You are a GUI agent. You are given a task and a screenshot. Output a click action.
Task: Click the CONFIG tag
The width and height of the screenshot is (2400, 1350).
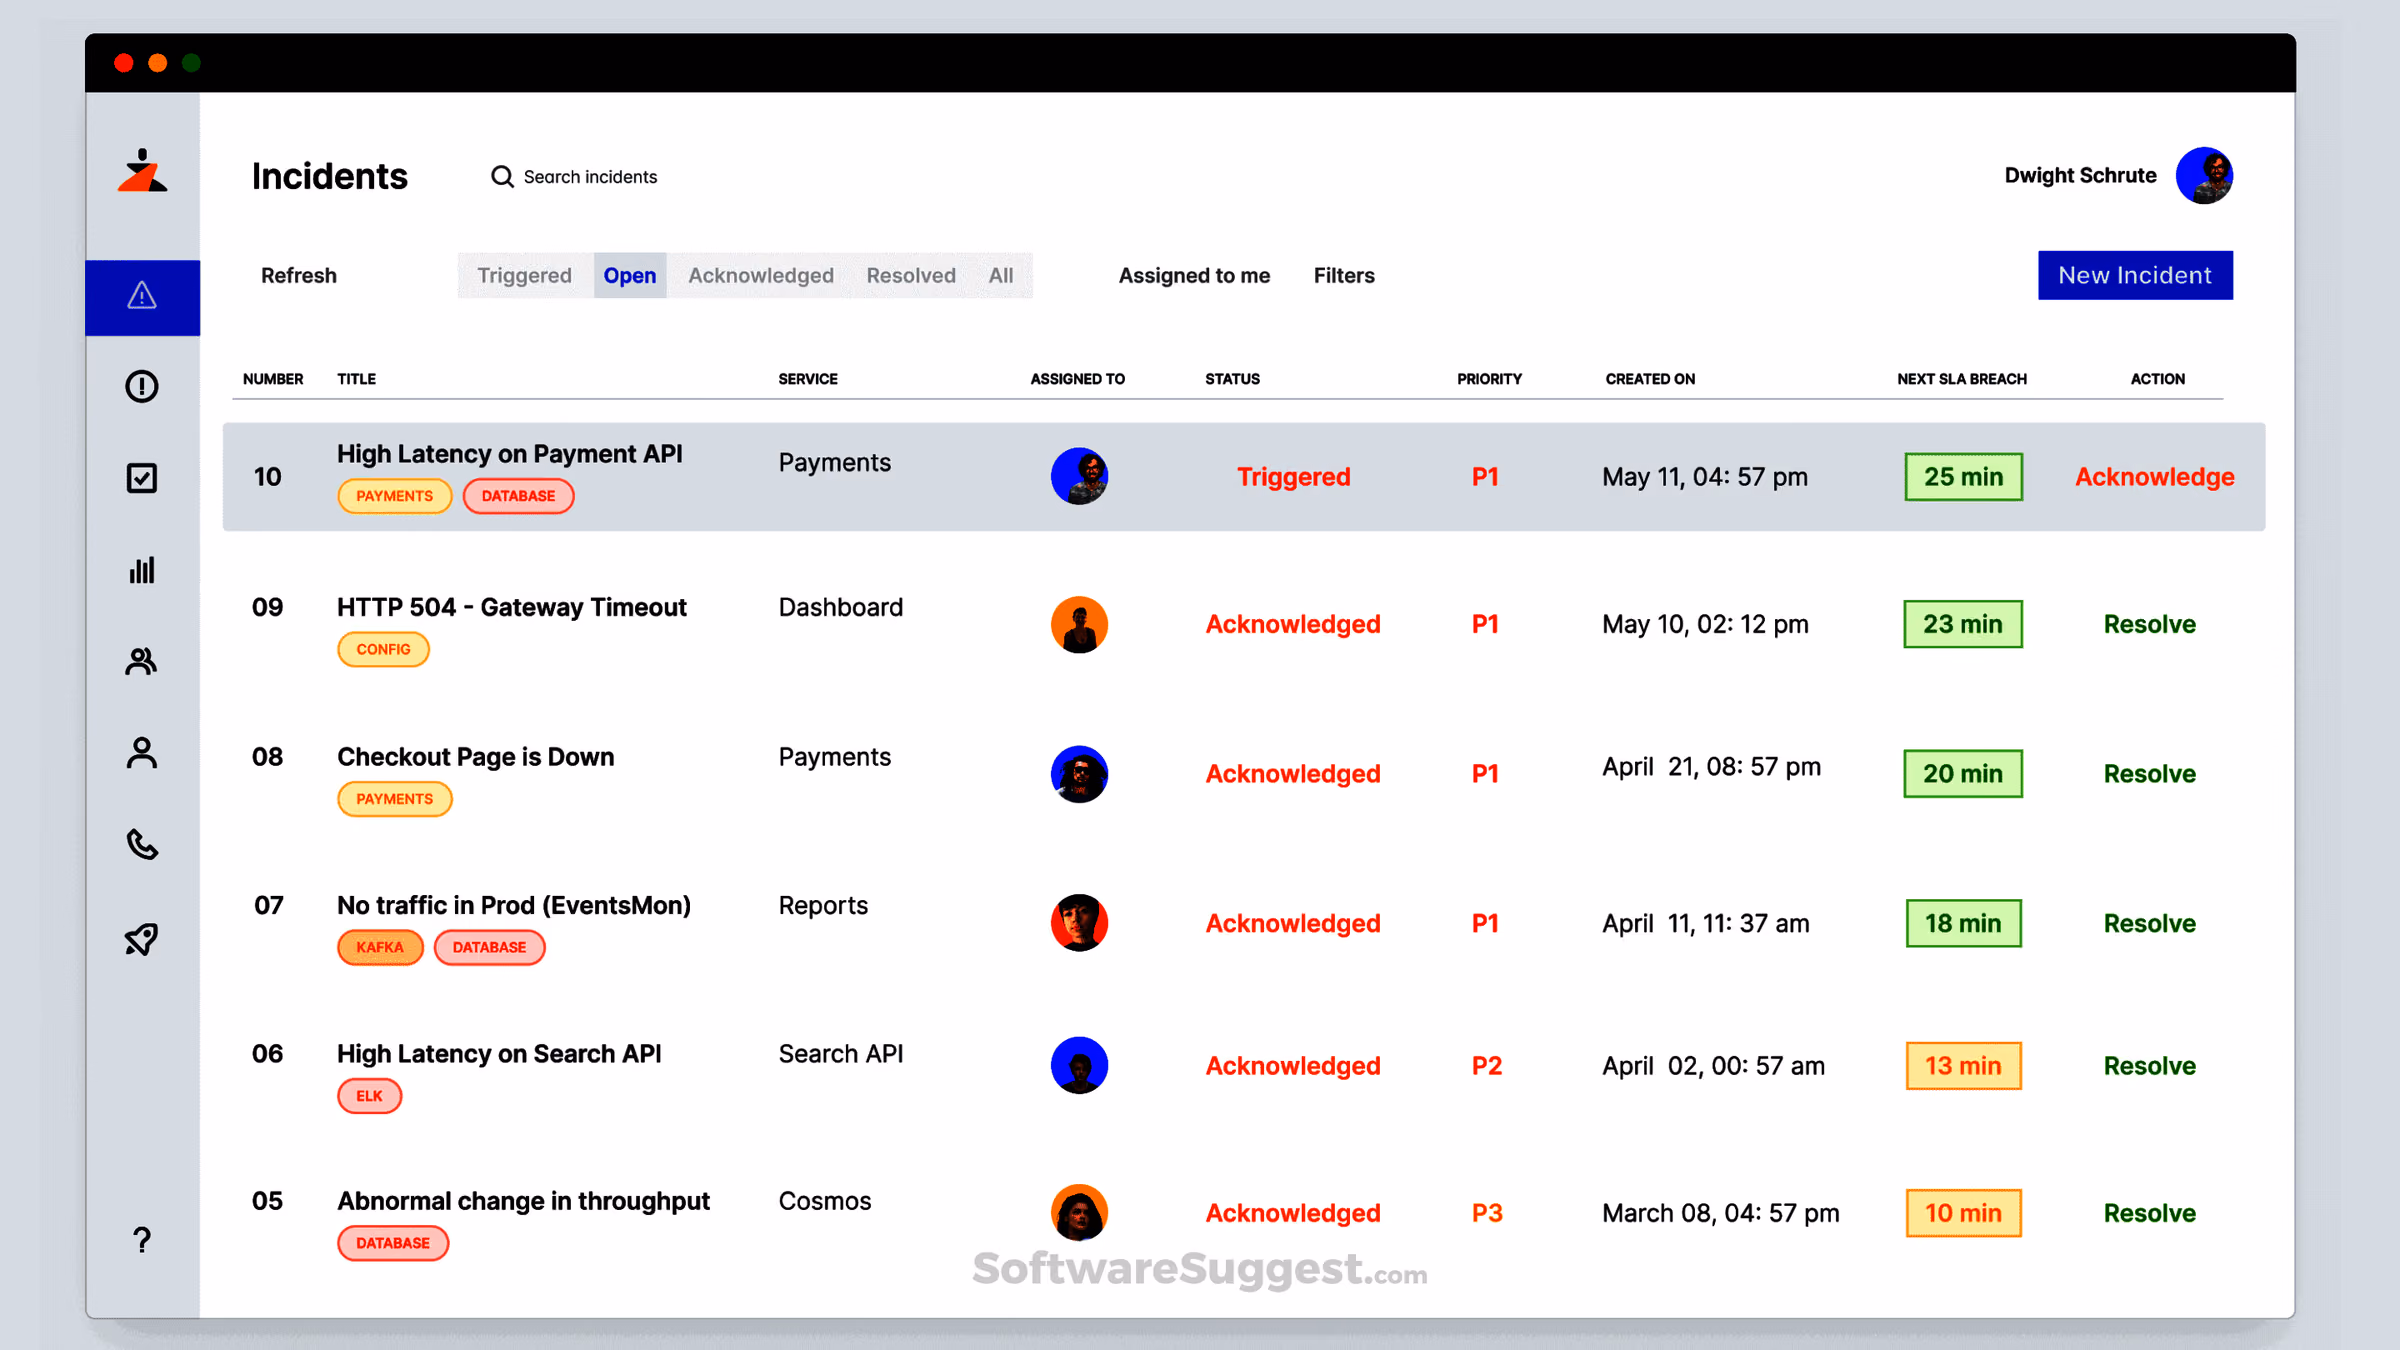(x=383, y=649)
